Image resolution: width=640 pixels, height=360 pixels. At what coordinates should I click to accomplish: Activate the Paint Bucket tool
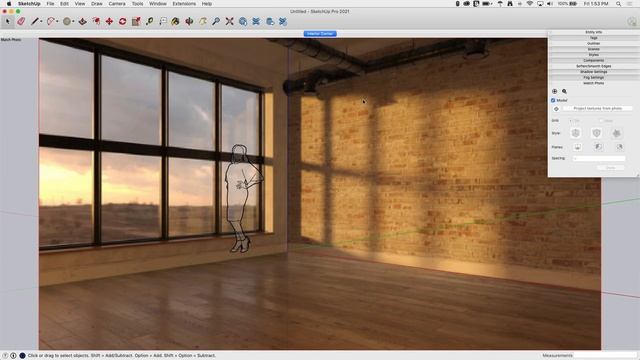pos(176,21)
